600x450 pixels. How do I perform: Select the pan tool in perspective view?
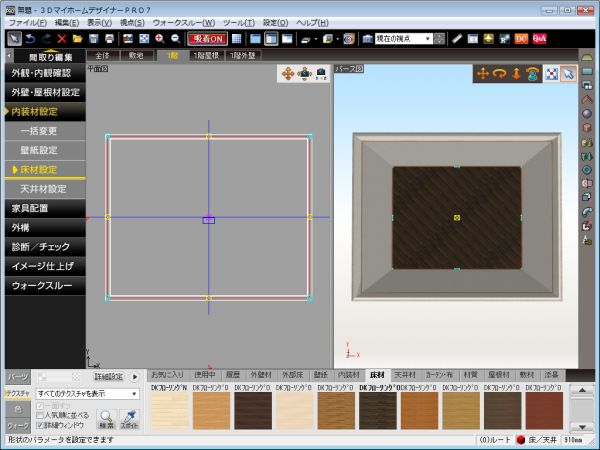[482, 73]
